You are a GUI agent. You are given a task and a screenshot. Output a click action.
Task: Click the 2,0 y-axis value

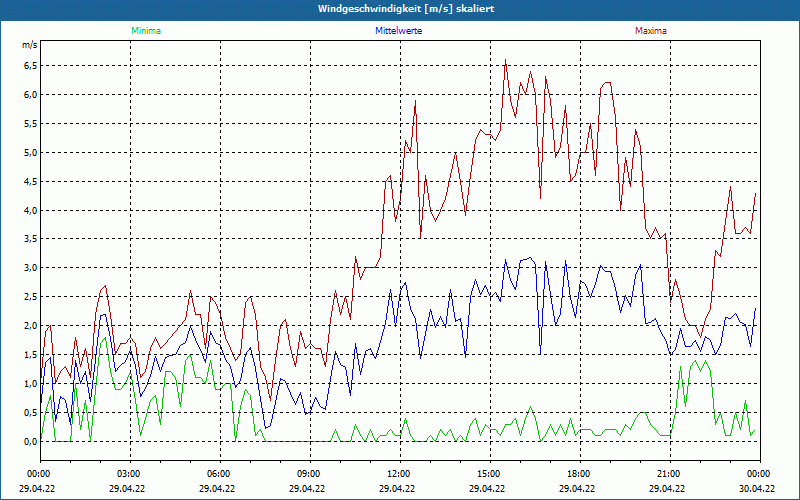point(31,326)
